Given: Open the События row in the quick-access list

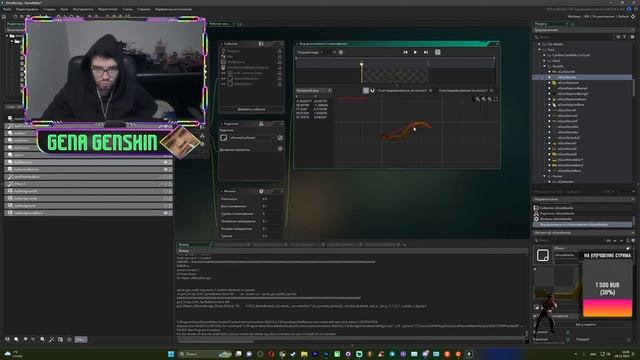Looking at the screenshot, I should 582,208.
